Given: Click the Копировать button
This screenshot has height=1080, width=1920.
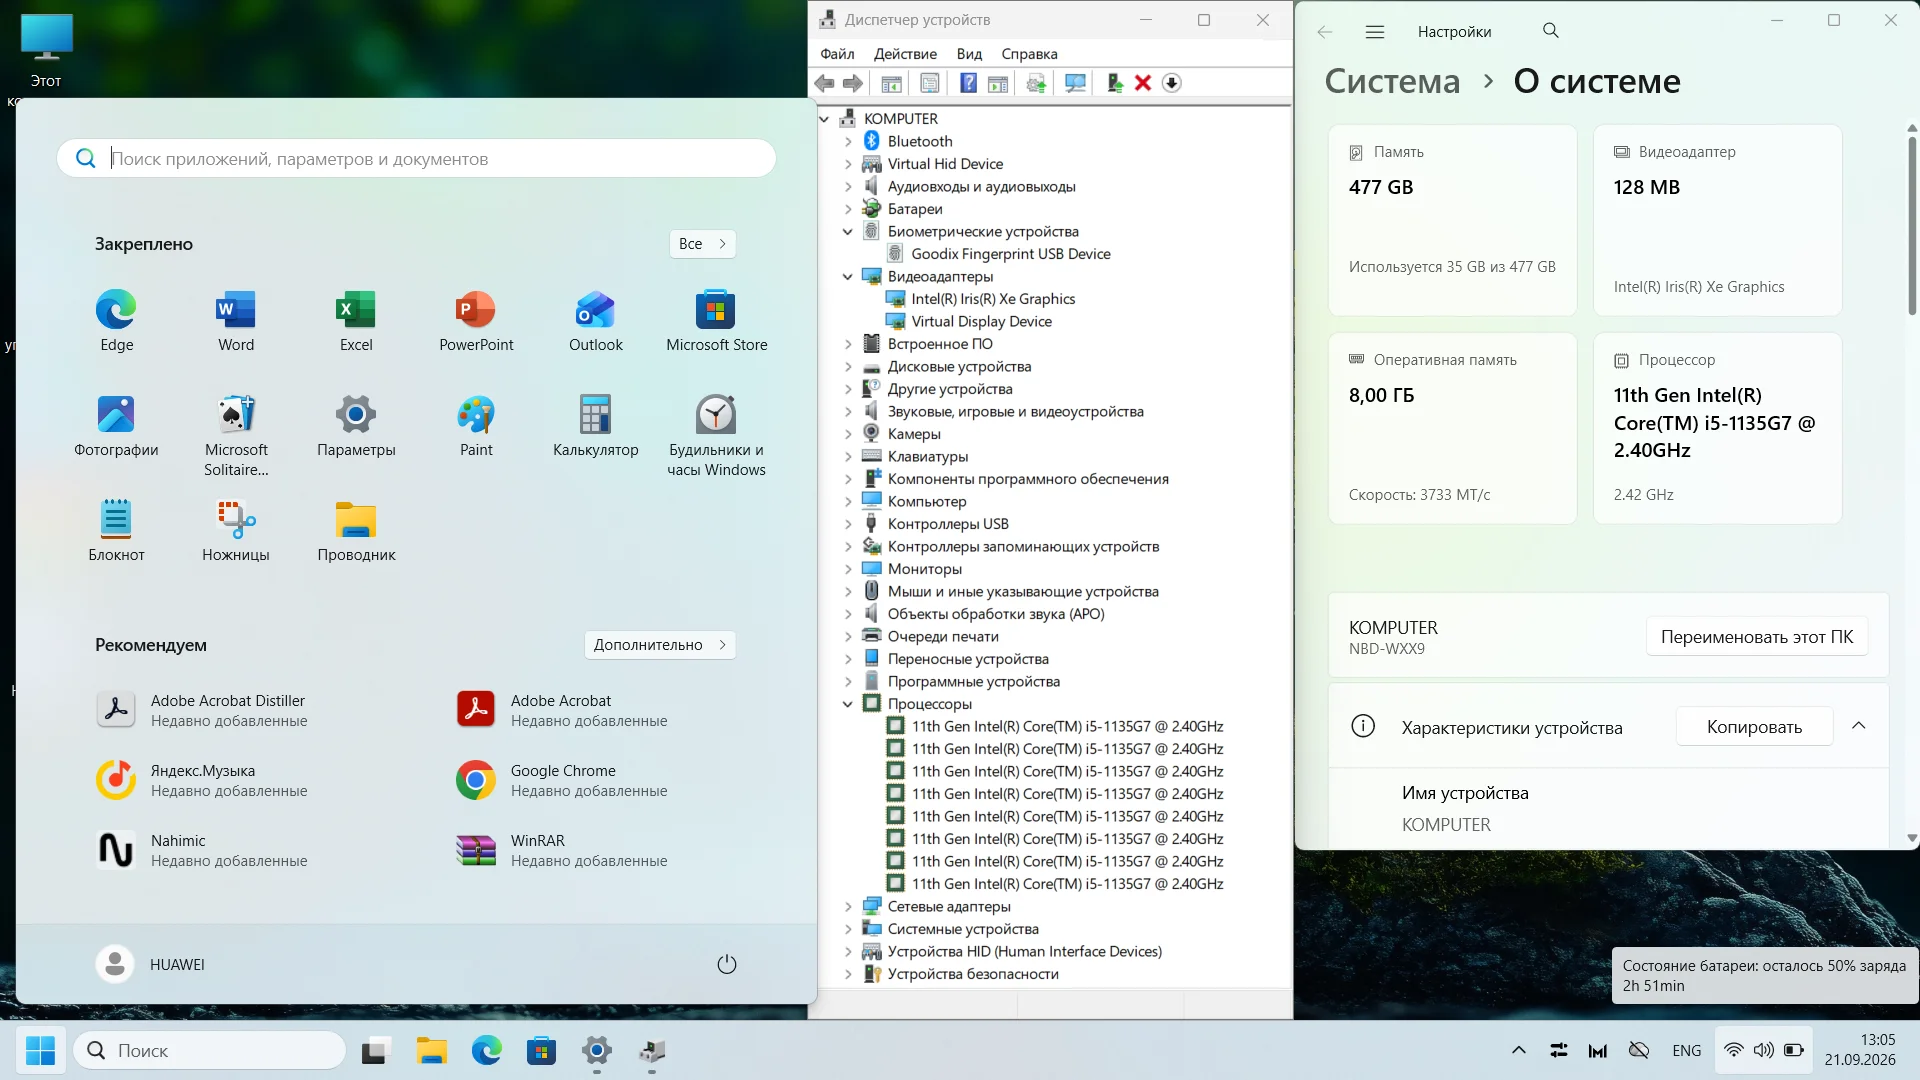Looking at the screenshot, I should click(1754, 727).
